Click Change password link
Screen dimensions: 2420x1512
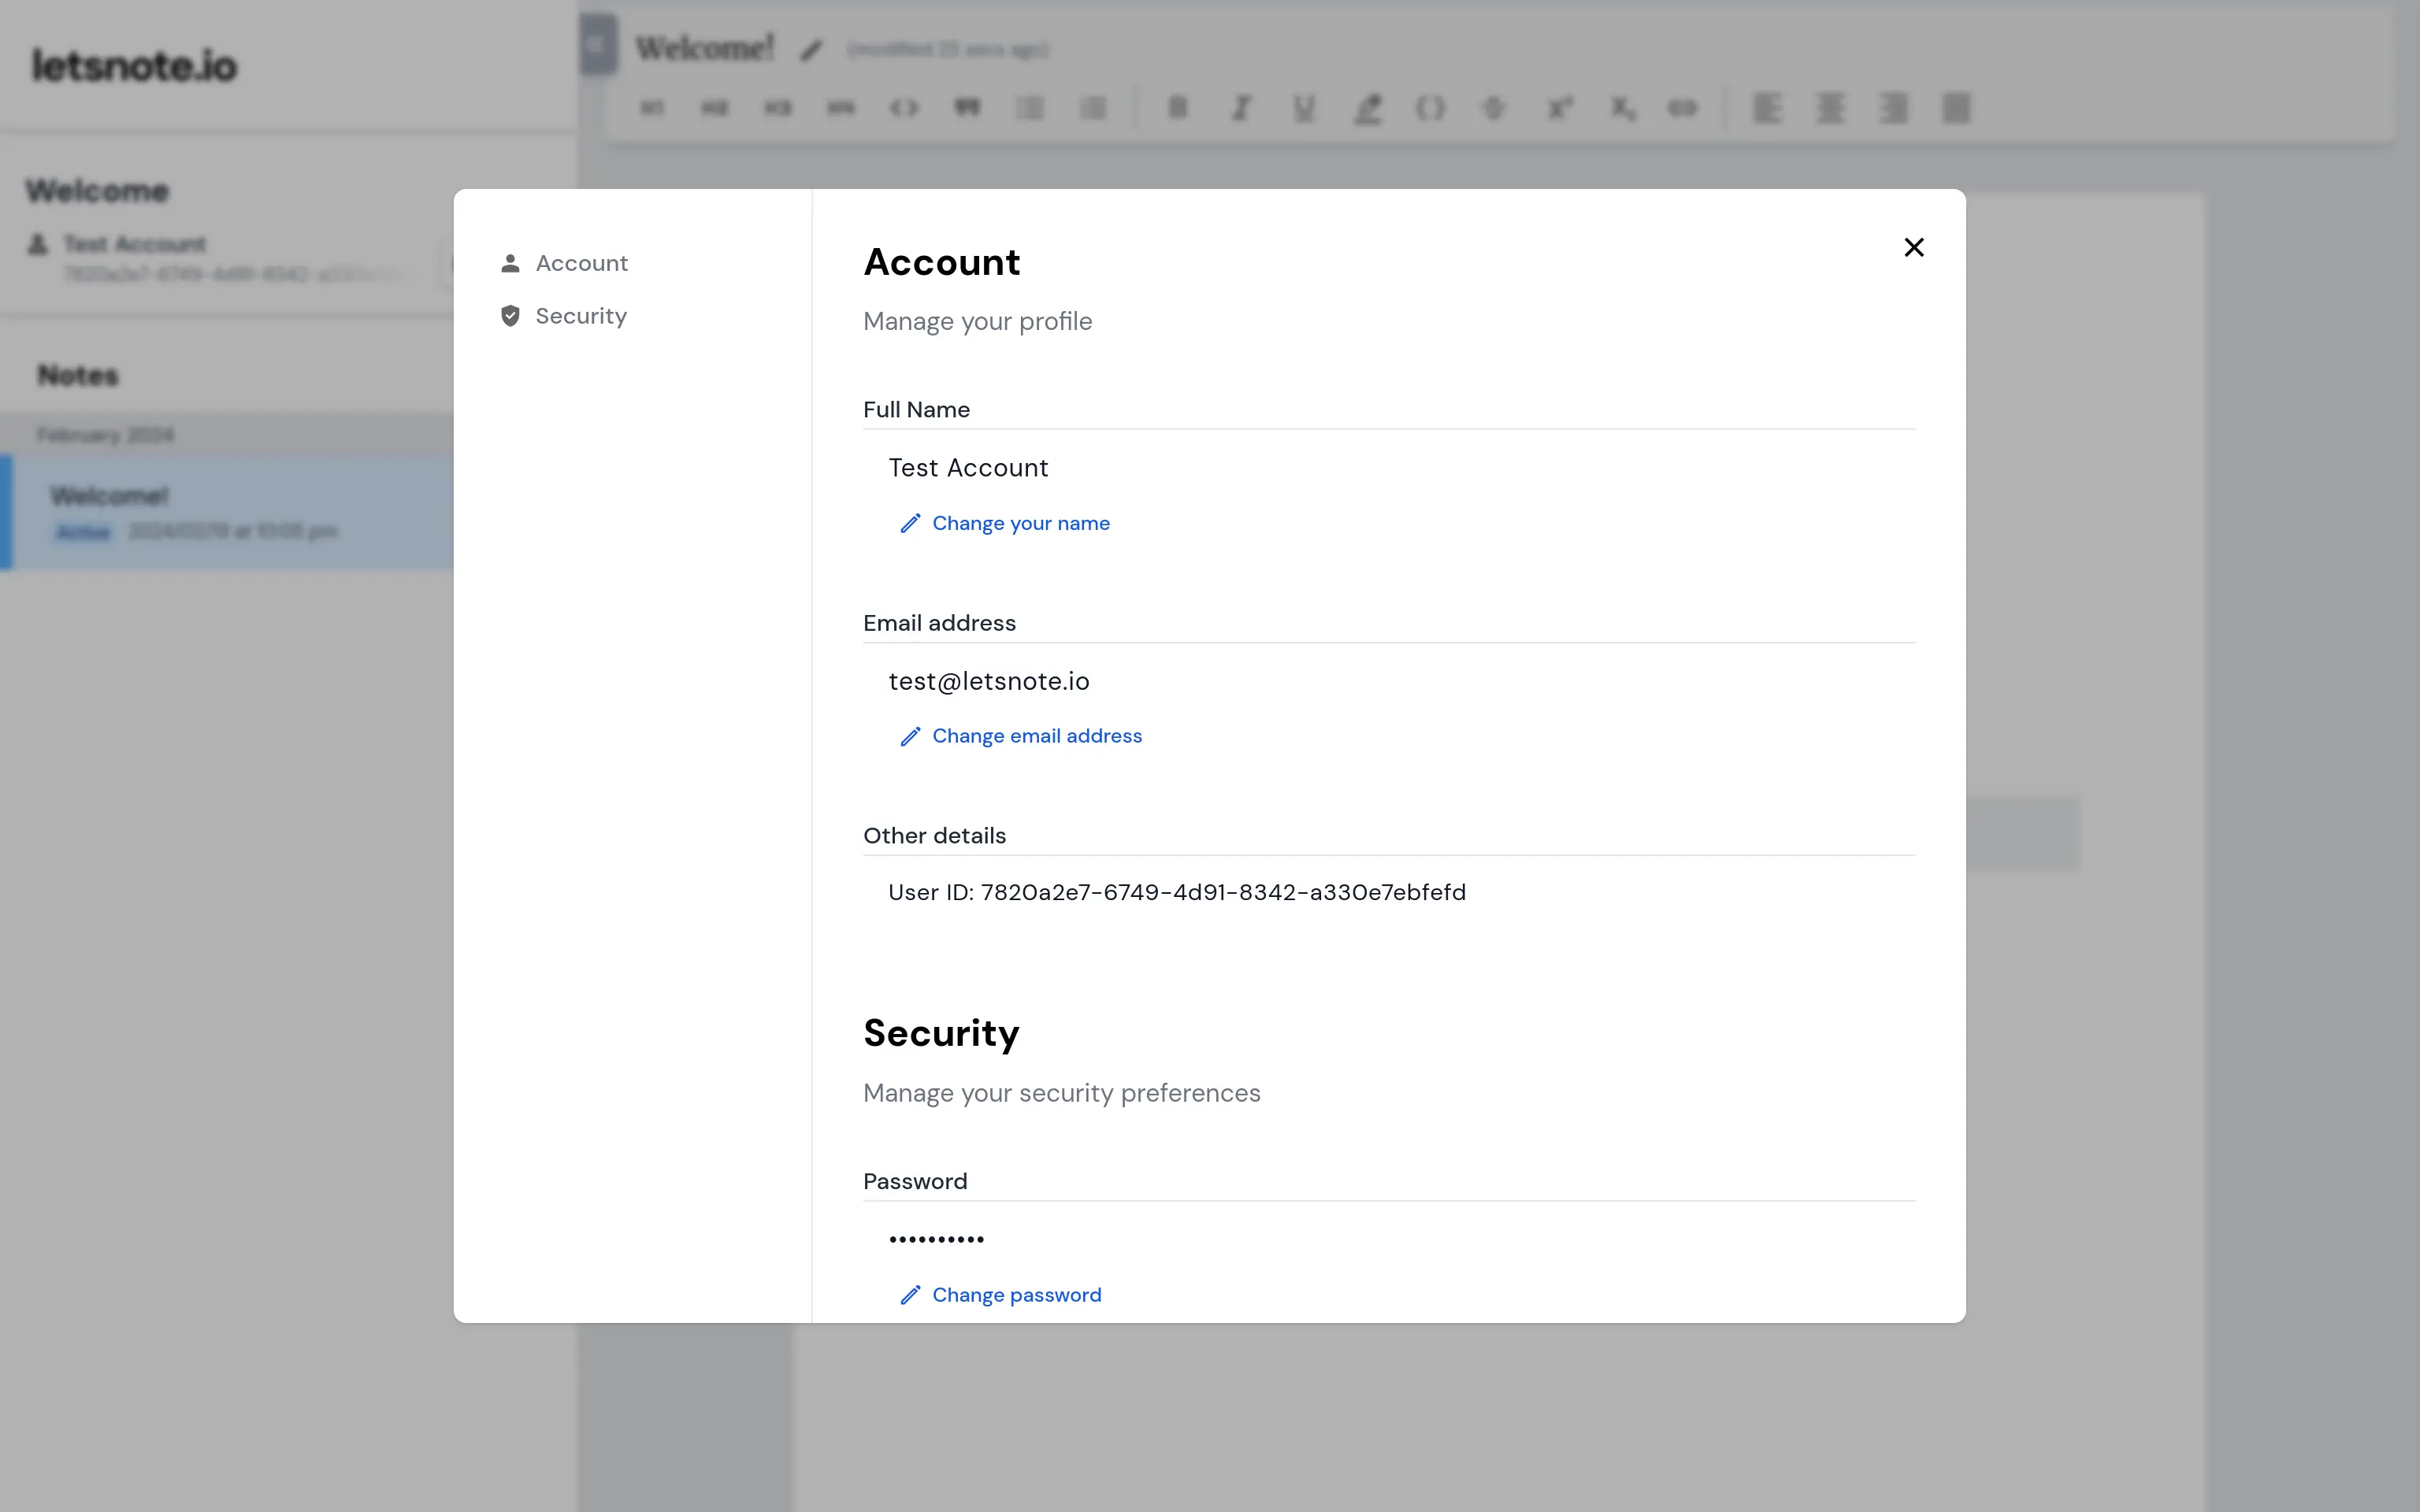[1016, 1295]
